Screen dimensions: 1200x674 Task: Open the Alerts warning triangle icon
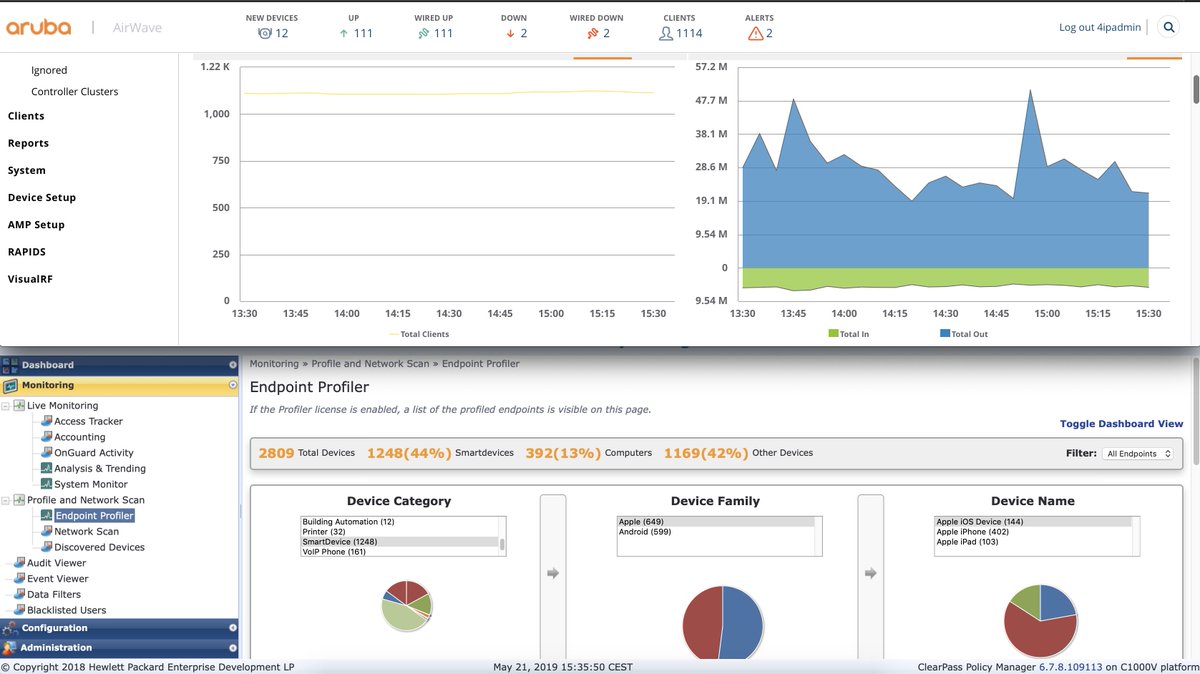pyautogui.click(x=755, y=33)
